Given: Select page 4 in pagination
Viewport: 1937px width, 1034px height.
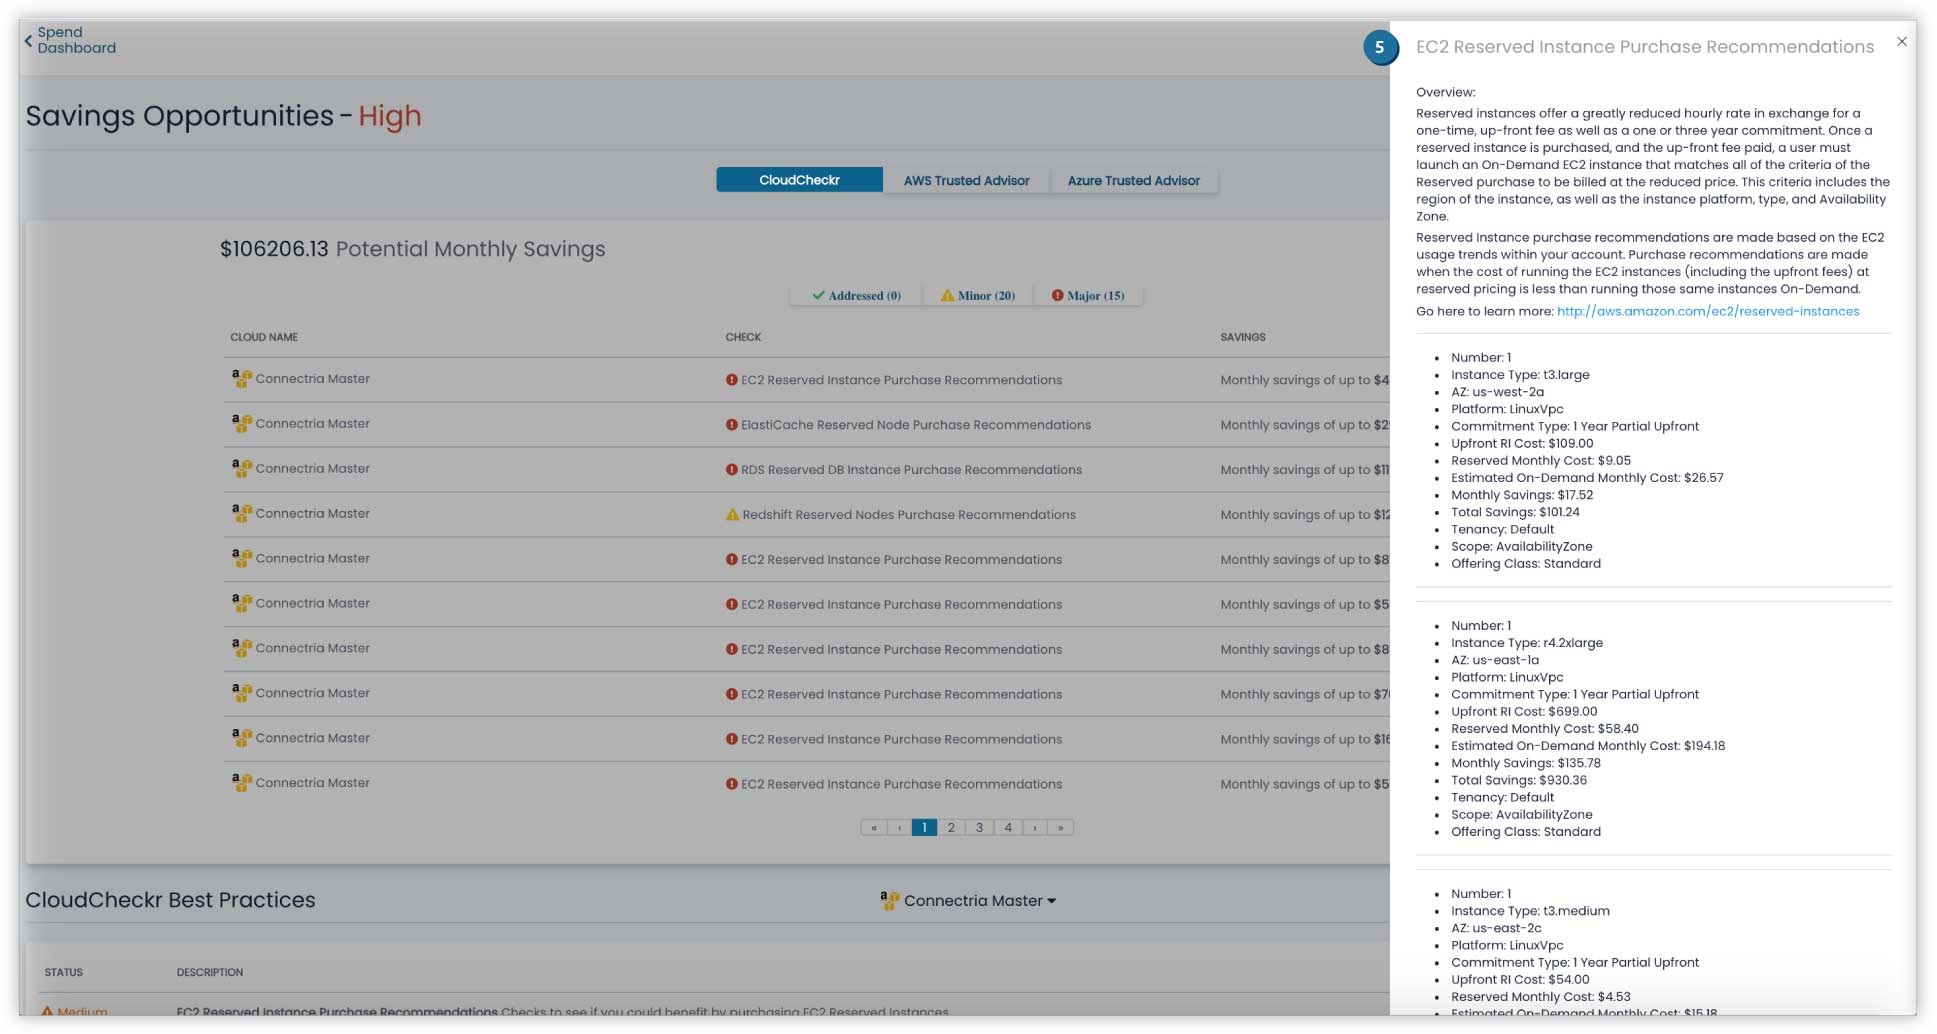Looking at the screenshot, I should 1008,828.
